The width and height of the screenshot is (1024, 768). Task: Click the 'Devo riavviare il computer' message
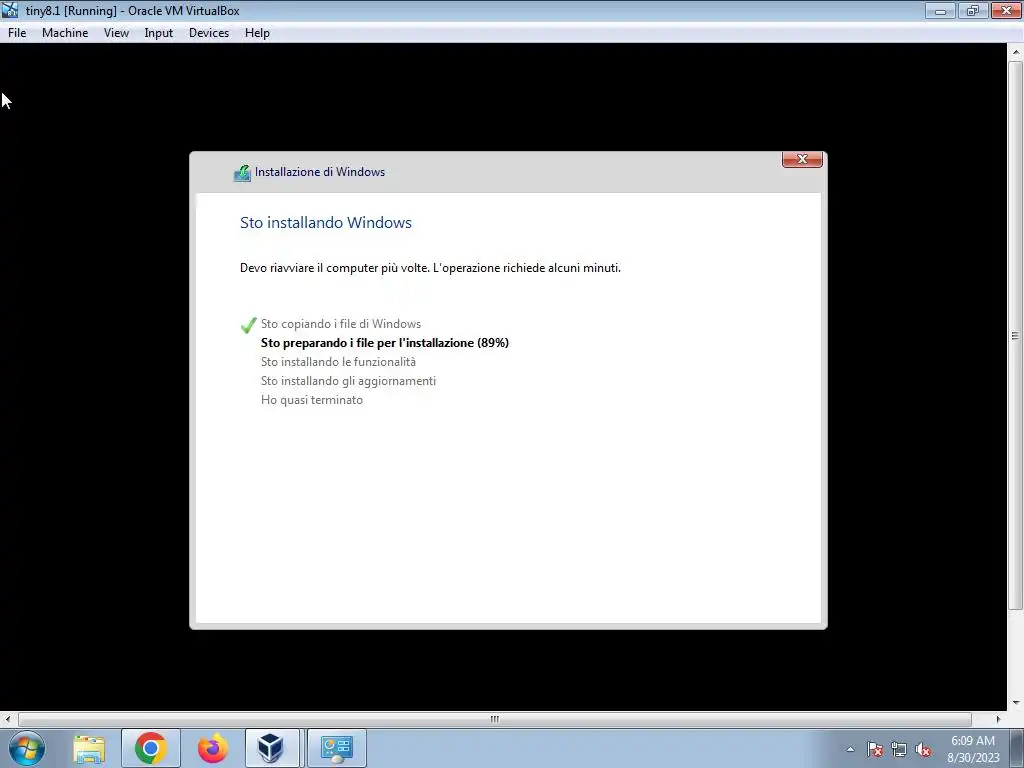(430, 268)
